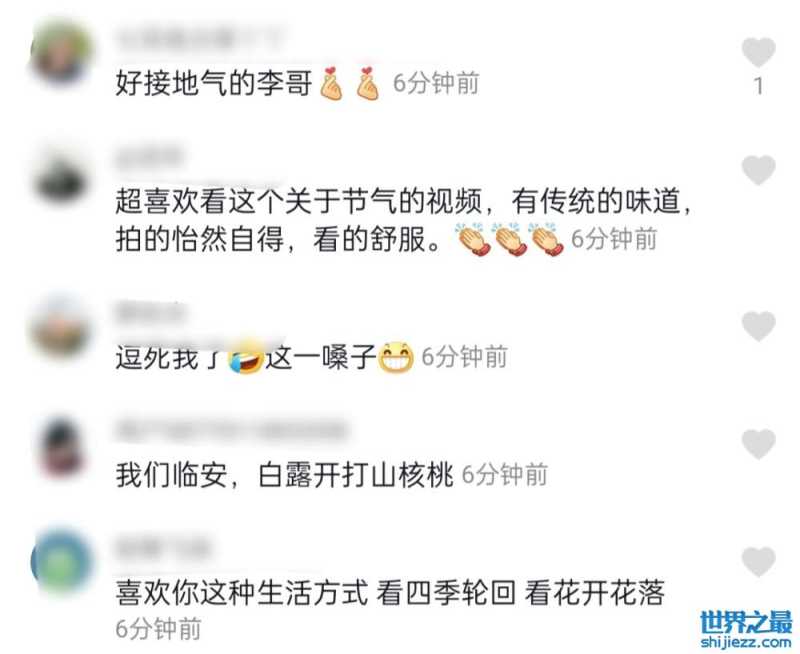The width and height of the screenshot is (800, 654).
Task: Like the comment about 节气的视频
Action: point(759,170)
